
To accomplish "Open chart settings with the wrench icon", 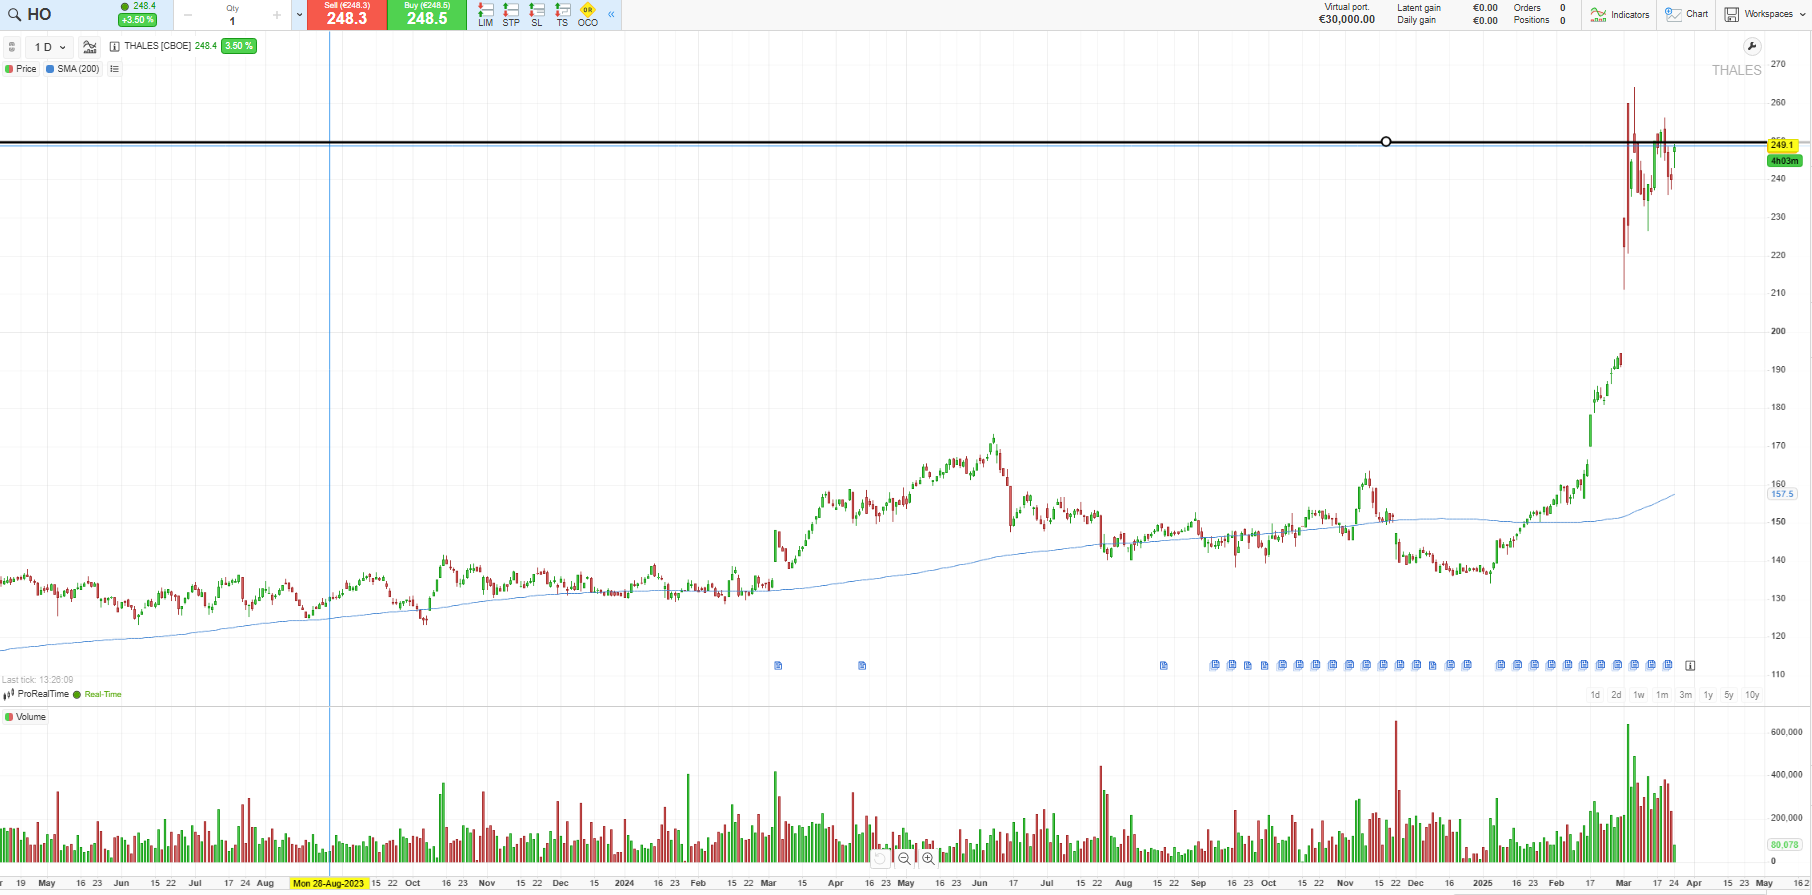I will pyautogui.click(x=1751, y=46).
